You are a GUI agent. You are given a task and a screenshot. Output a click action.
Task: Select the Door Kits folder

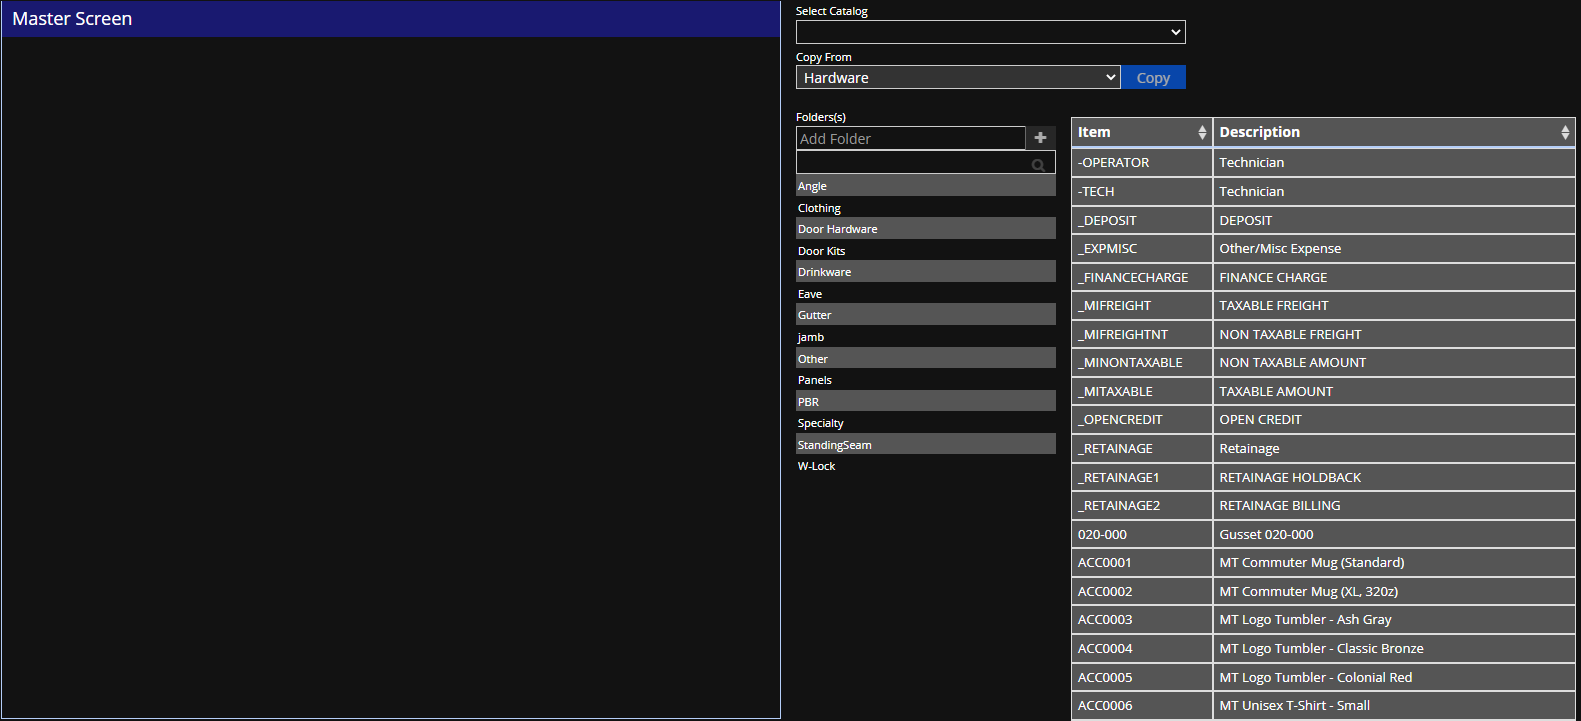click(926, 251)
